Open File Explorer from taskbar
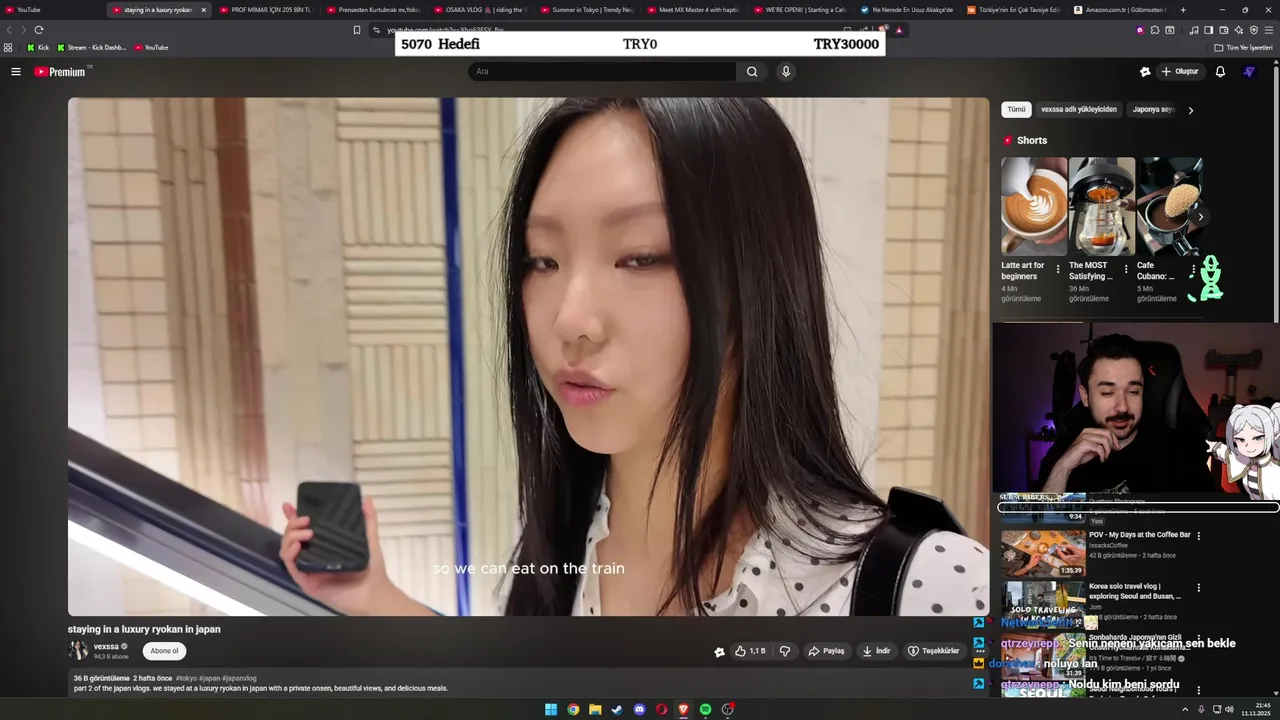The height and width of the screenshot is (720, 1280). pyautogui.click(x=595, y=710)
